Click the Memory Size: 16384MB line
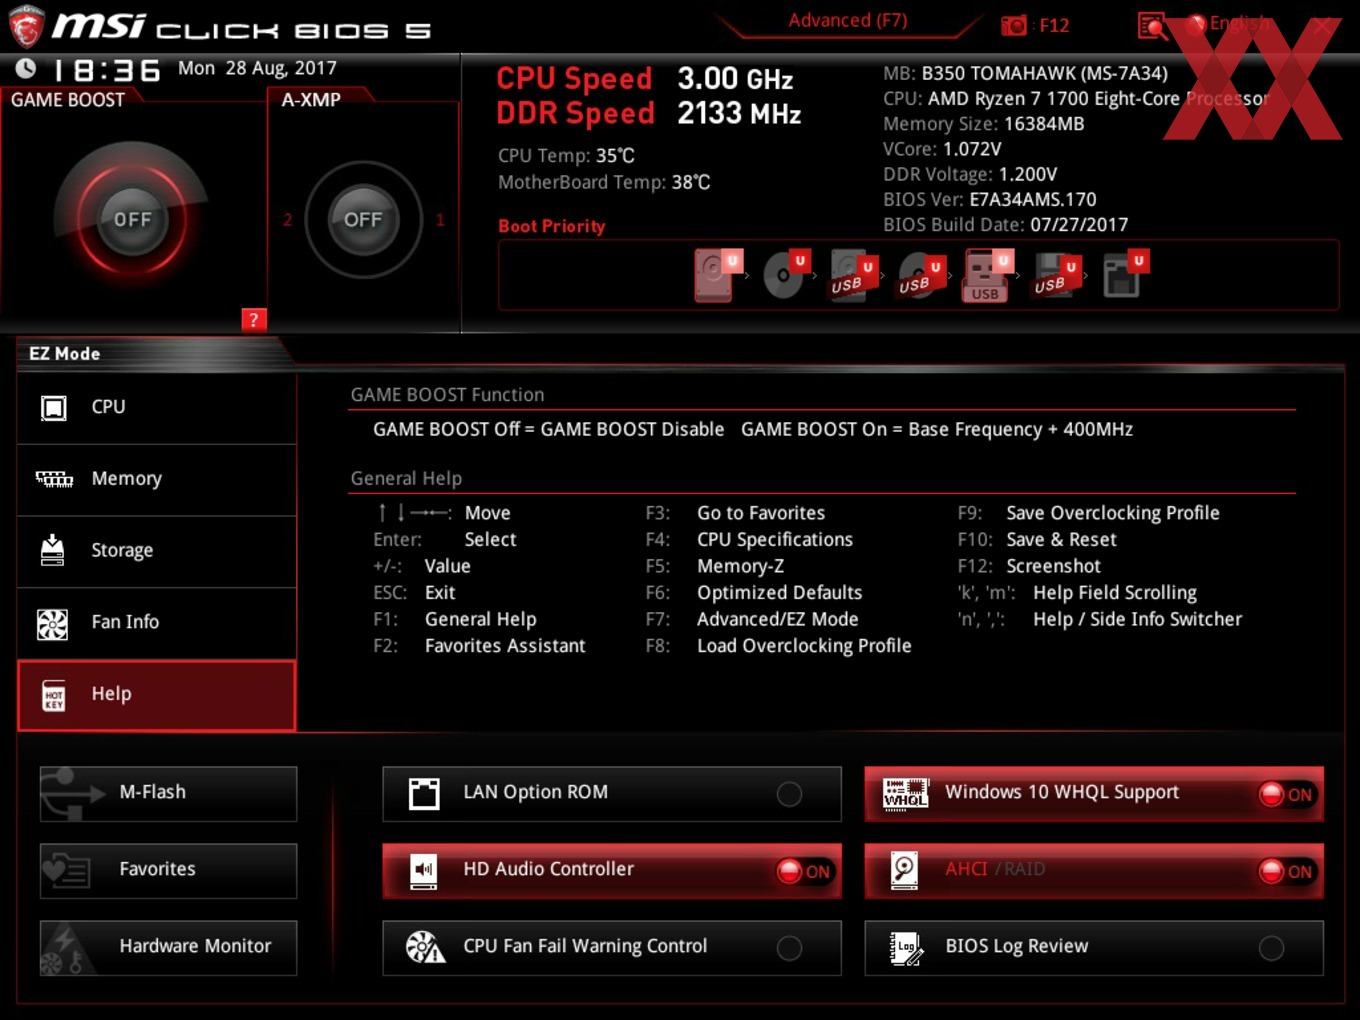 pyautogui.click(x=984, y=124)
